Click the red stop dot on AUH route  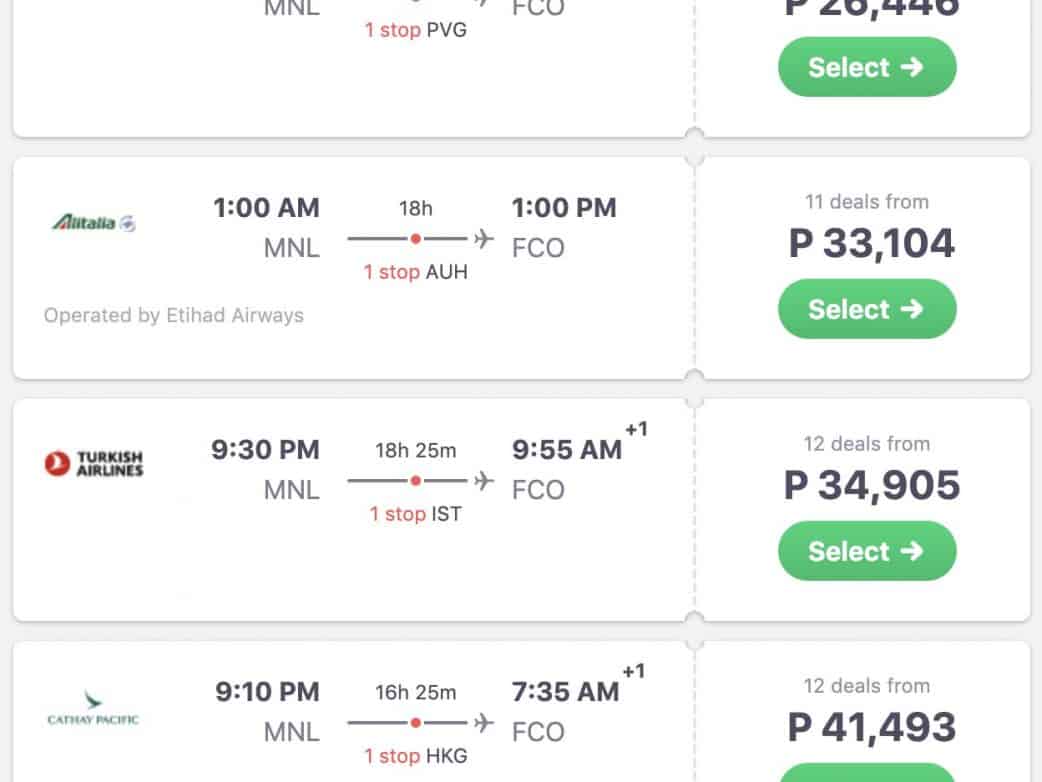[415, 239]
